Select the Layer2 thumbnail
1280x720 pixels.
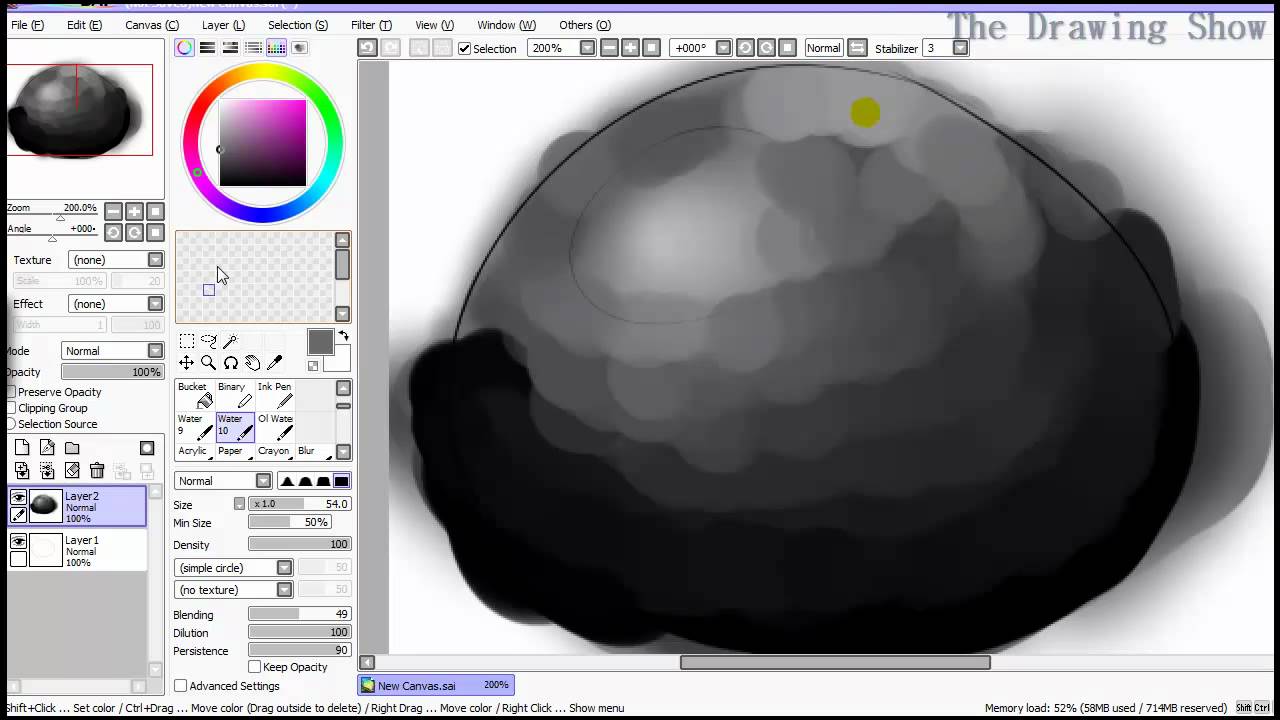tap(45, 507)
